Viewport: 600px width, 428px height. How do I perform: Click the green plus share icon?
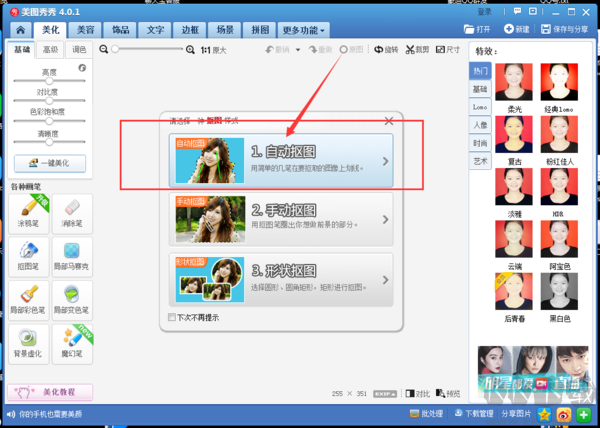pos(584,414)
